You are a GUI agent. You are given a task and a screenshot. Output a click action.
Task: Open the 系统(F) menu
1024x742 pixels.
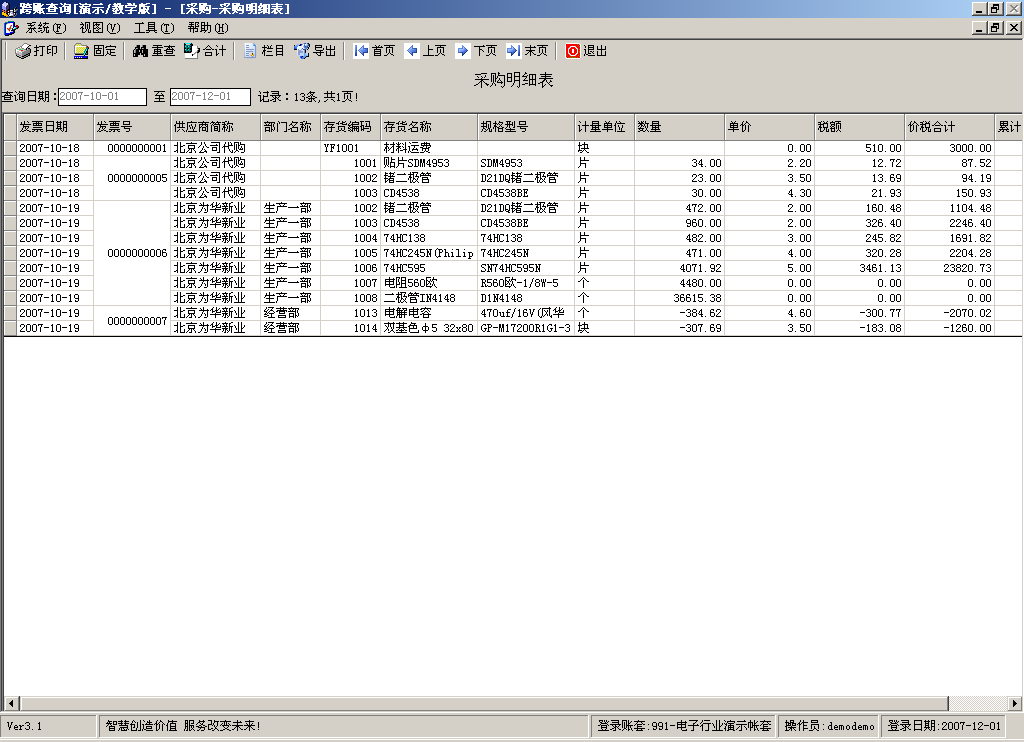tap(46, 28)
